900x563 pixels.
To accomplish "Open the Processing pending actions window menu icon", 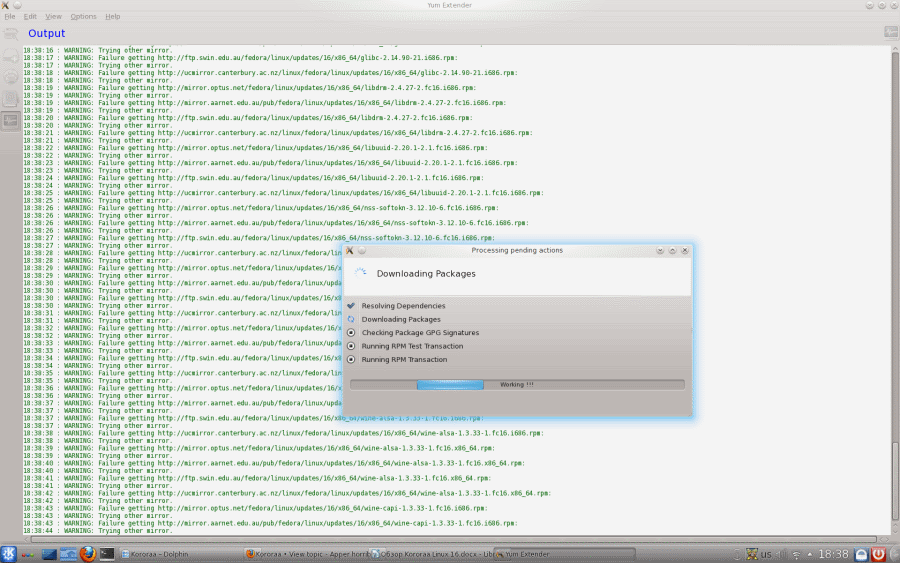I will click(x=350, y=250).
